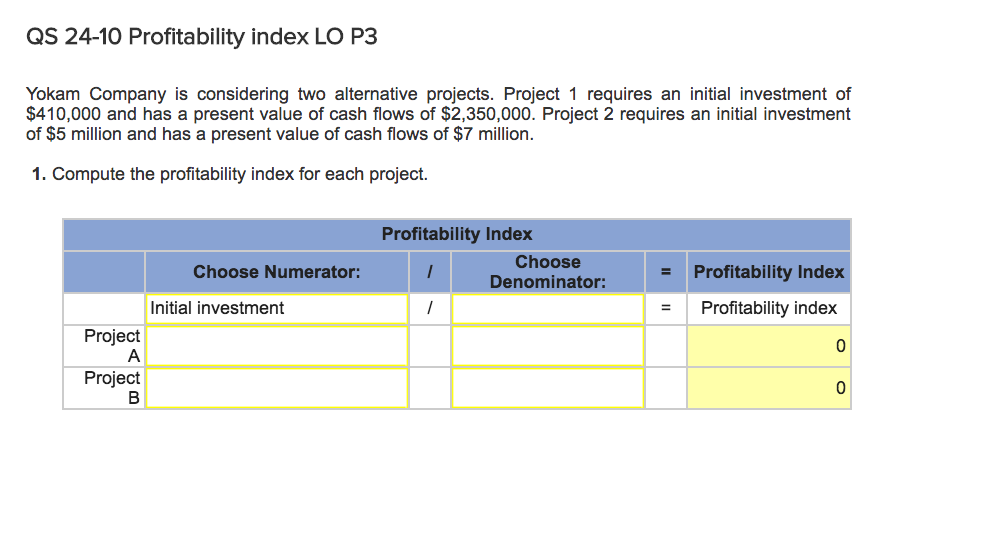Click the 'Choose Numerator:' column header
Viewport: 996px width, 540px height.
point(277,272)
